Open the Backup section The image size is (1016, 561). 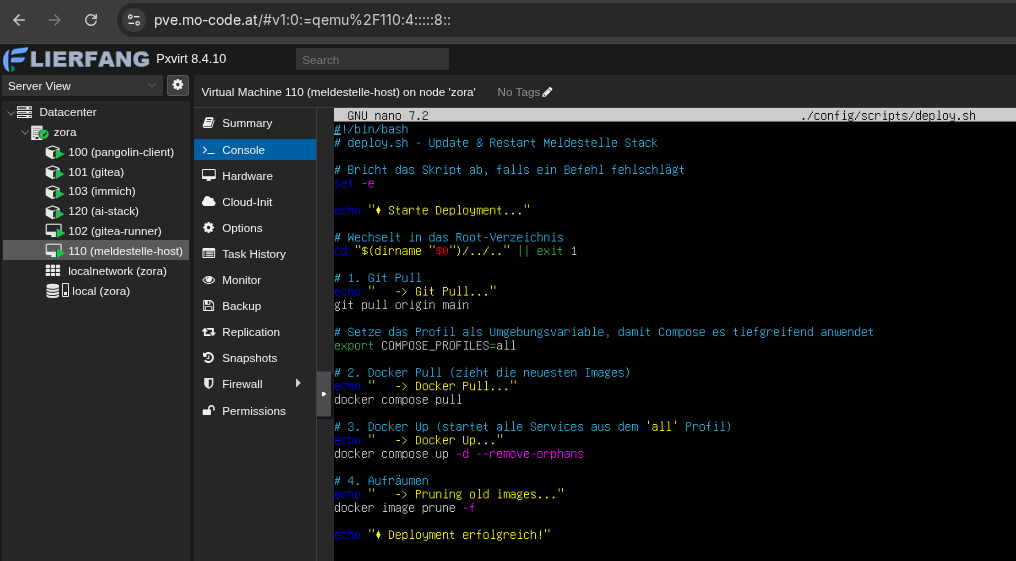[241, 306]
